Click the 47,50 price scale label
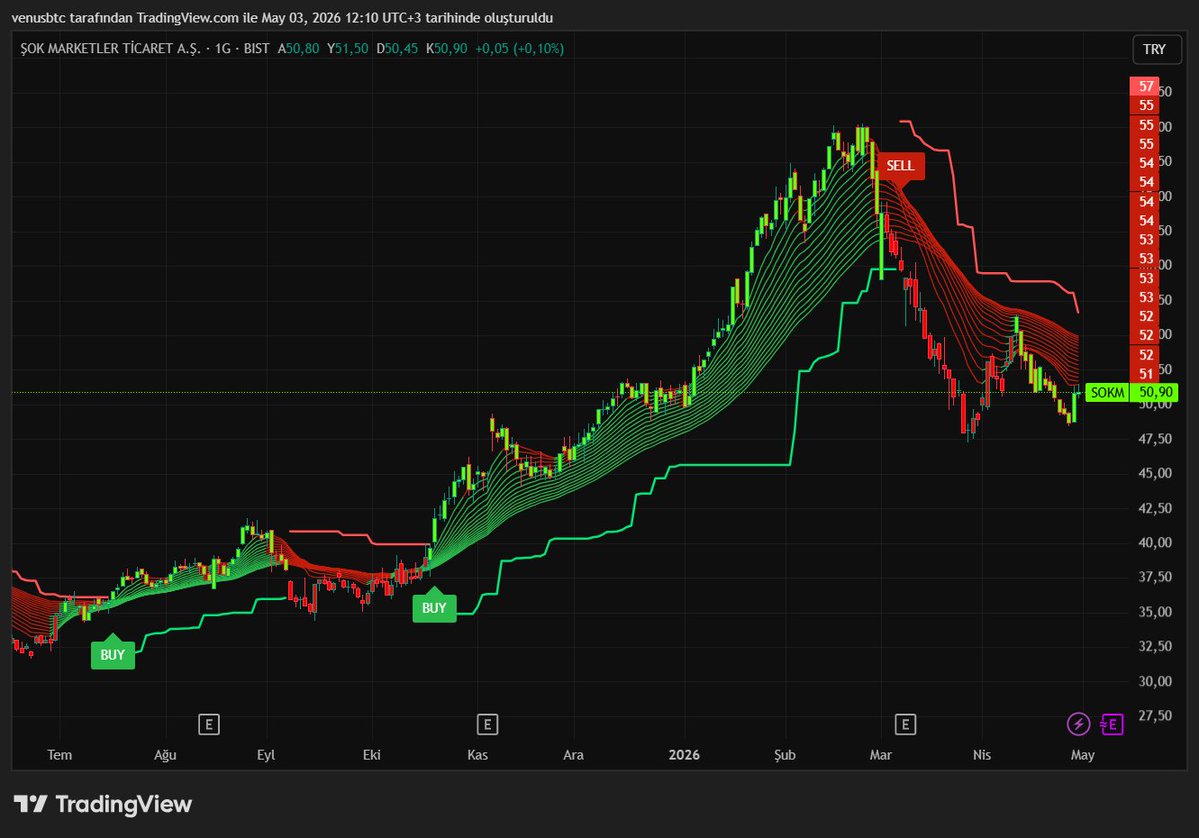The image size is (1199, 838). click(x=1155, y=439)
